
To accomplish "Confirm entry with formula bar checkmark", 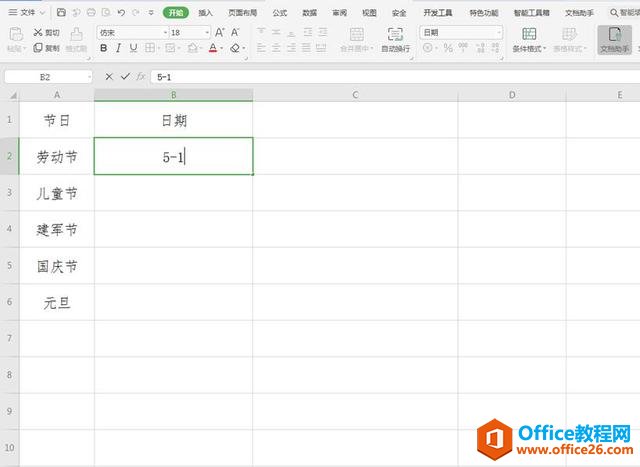I will point(125,76).
